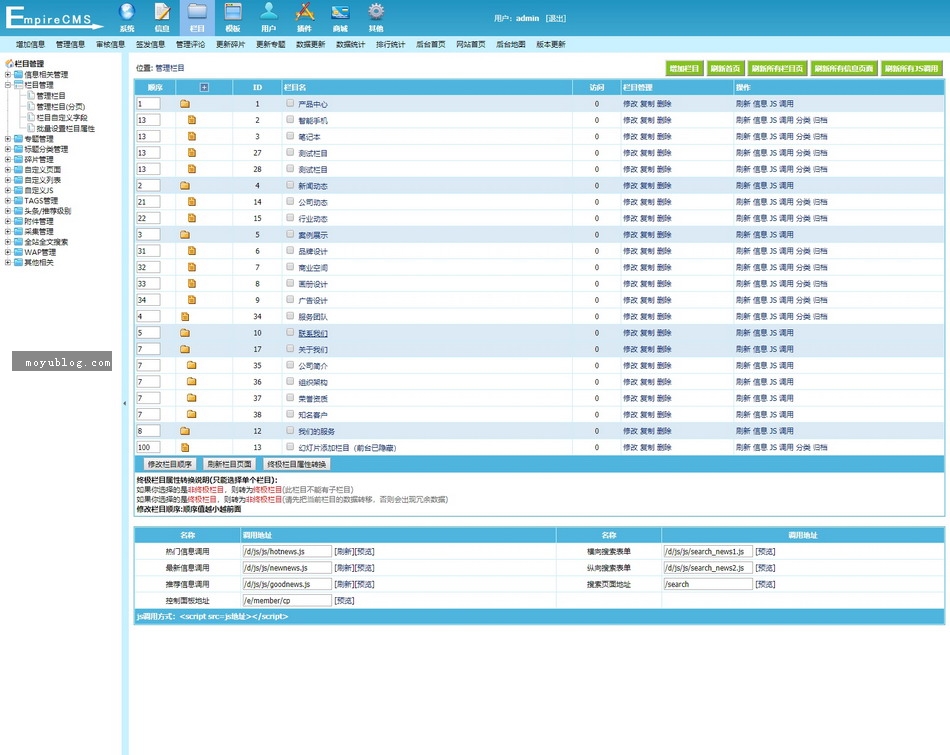Click the folder icon for 我们的服务 row

pos(185,431)
